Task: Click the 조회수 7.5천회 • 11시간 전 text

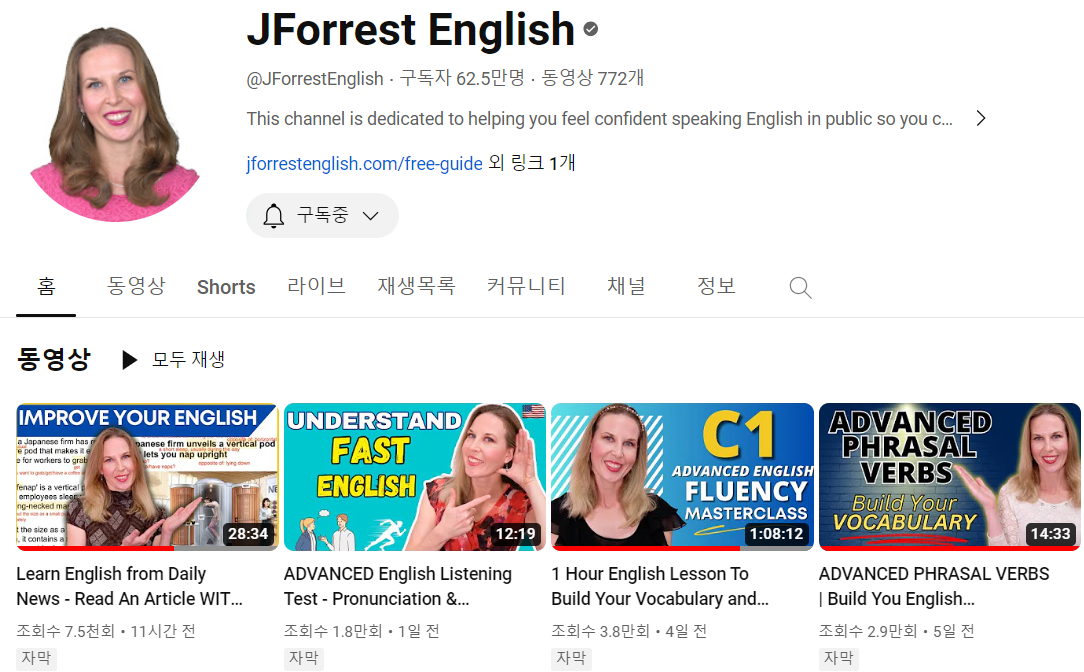Action: tap(106, 631)
